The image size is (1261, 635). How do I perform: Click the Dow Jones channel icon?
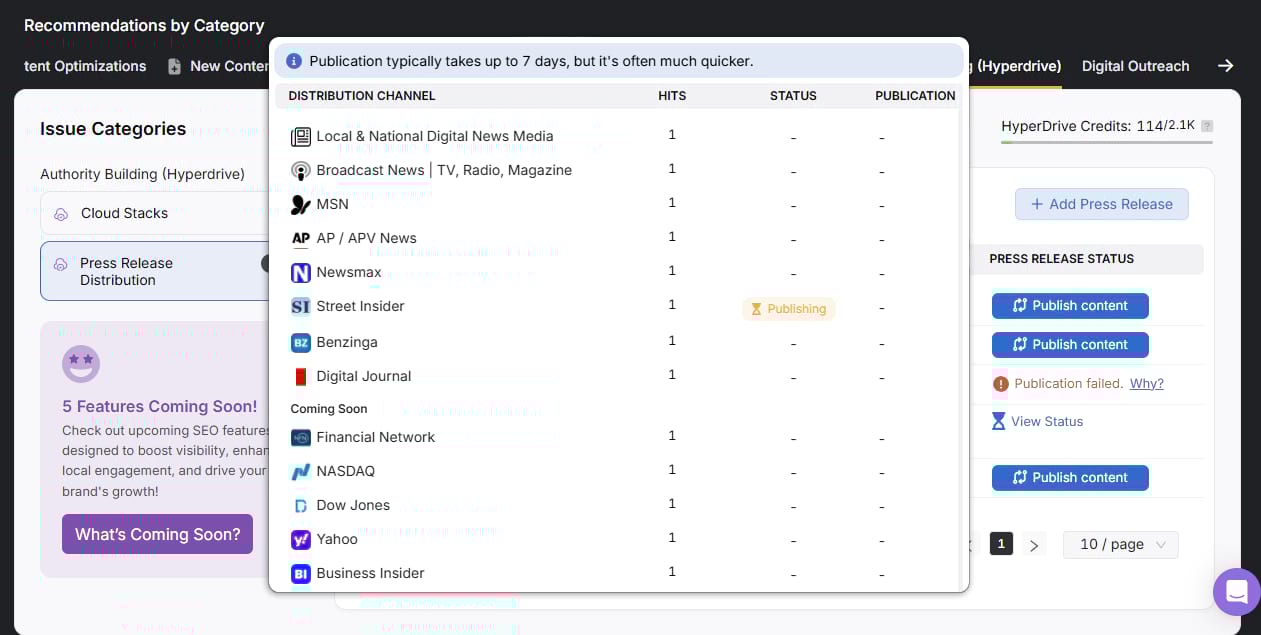click(301, 505)
